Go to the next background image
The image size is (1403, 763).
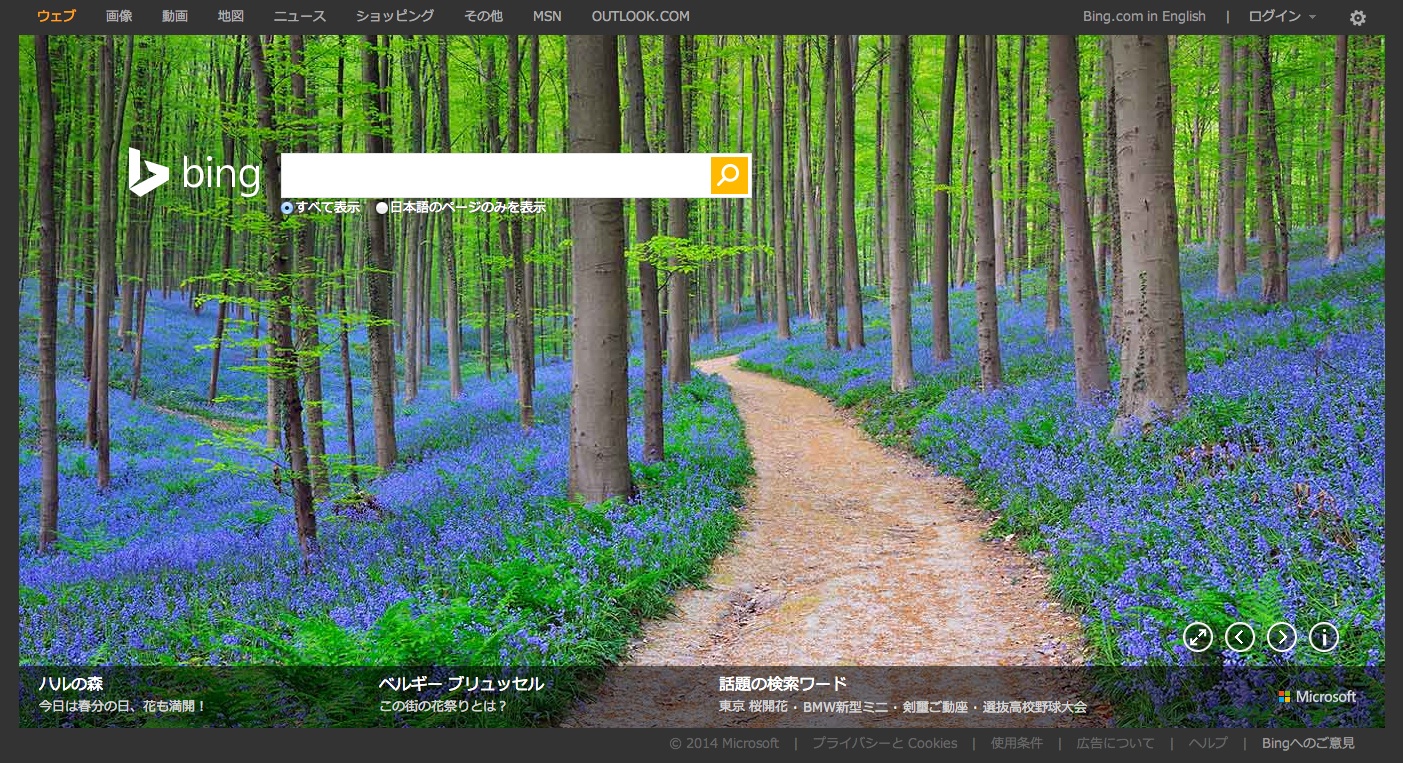point(1282,637)
